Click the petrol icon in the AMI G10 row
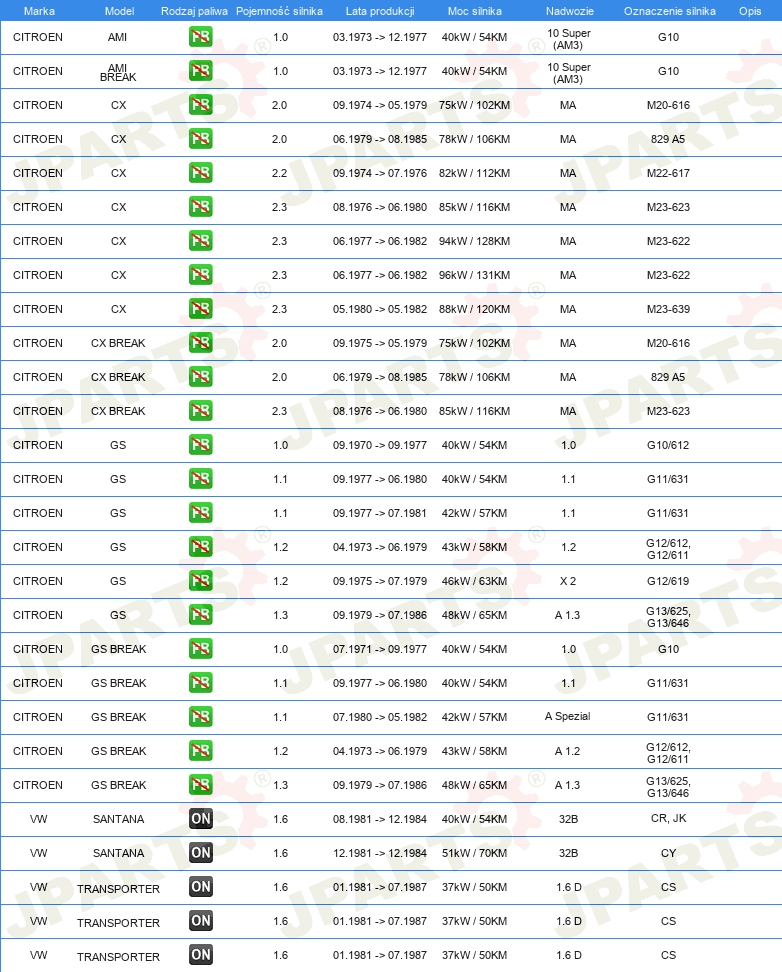782x972 pixels. [x=200, y=37]
